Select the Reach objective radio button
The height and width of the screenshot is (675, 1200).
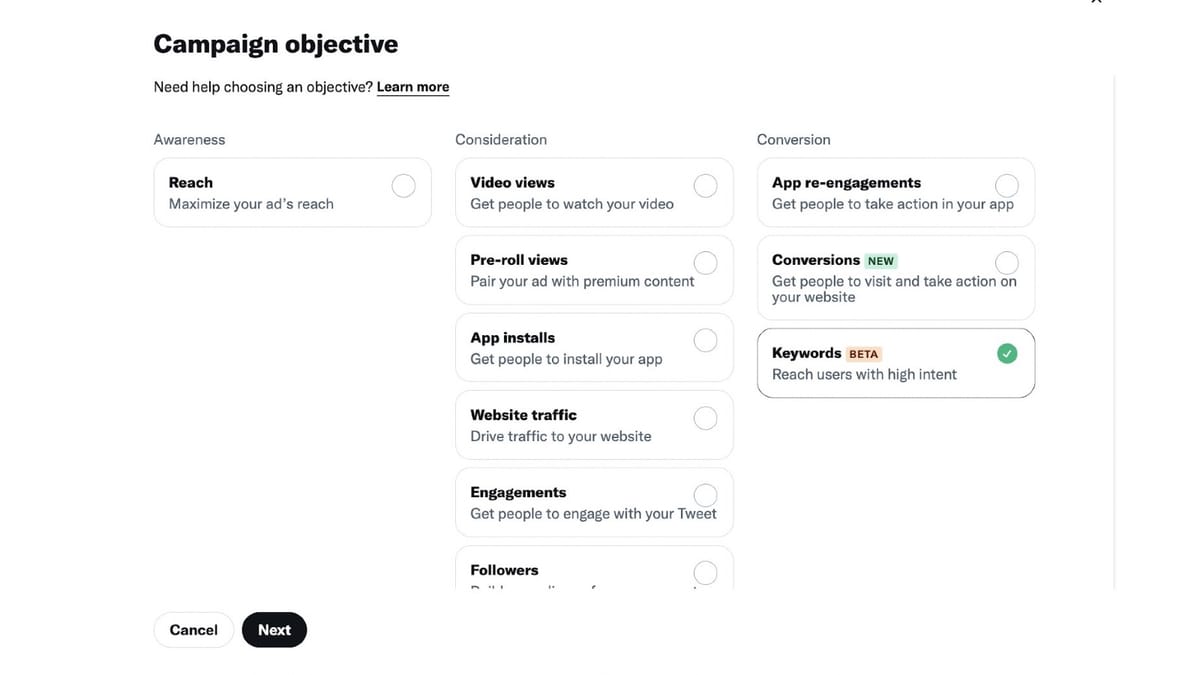(403, 186)
